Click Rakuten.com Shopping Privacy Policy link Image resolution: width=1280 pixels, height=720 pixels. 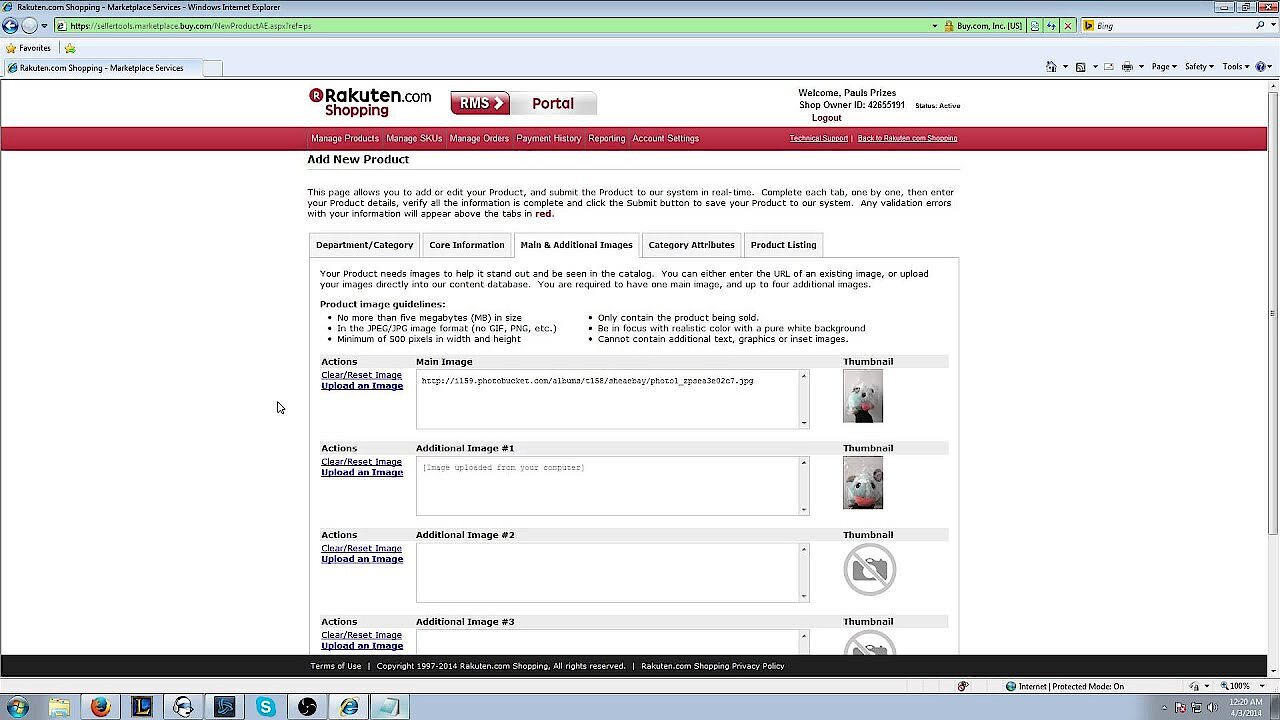pyautogui.click(x=712, y=666)
